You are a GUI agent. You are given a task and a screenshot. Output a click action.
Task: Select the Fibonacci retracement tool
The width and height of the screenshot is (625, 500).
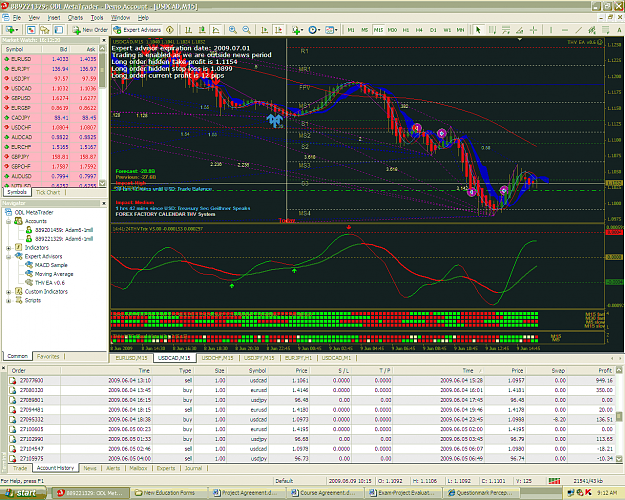point(606,30)
